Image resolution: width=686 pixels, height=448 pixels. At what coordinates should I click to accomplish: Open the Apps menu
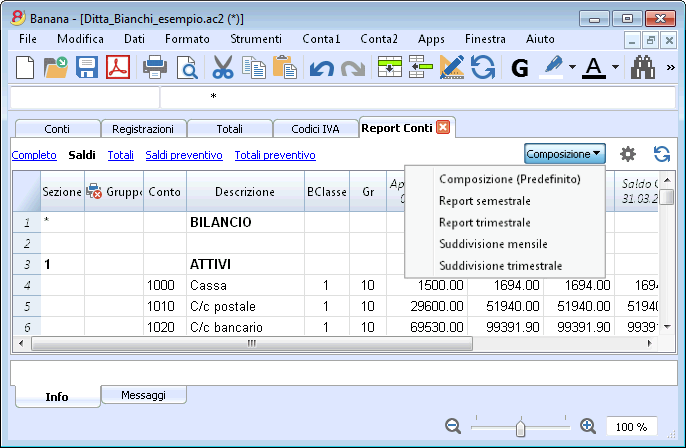point(431,39)
